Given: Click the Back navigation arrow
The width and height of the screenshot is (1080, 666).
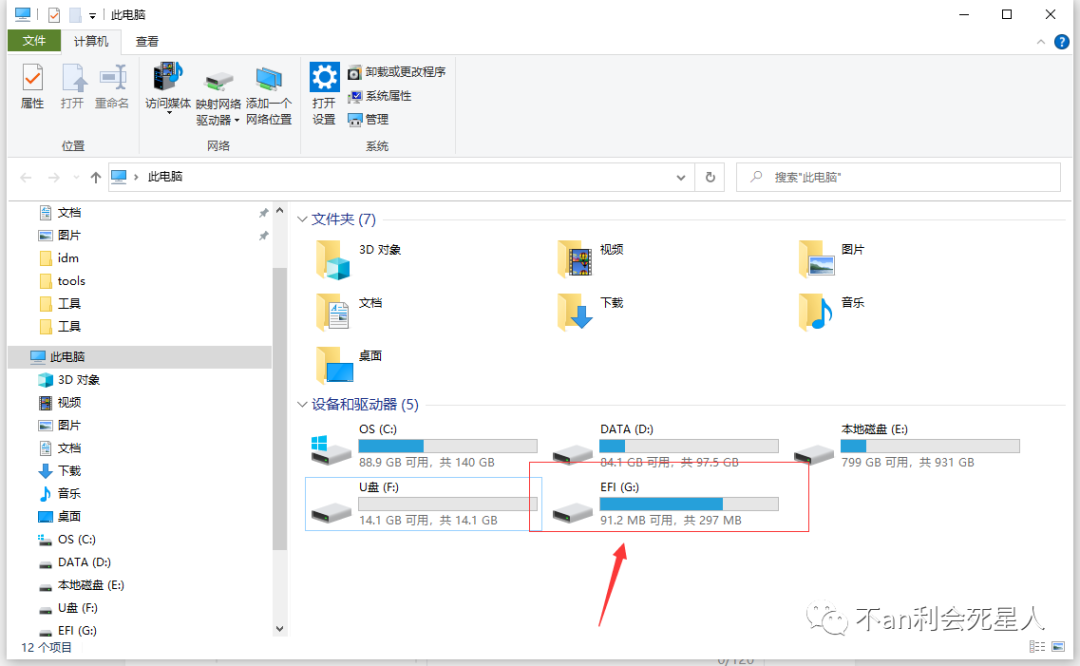Looking at the screenshot, I should point(26,178).
